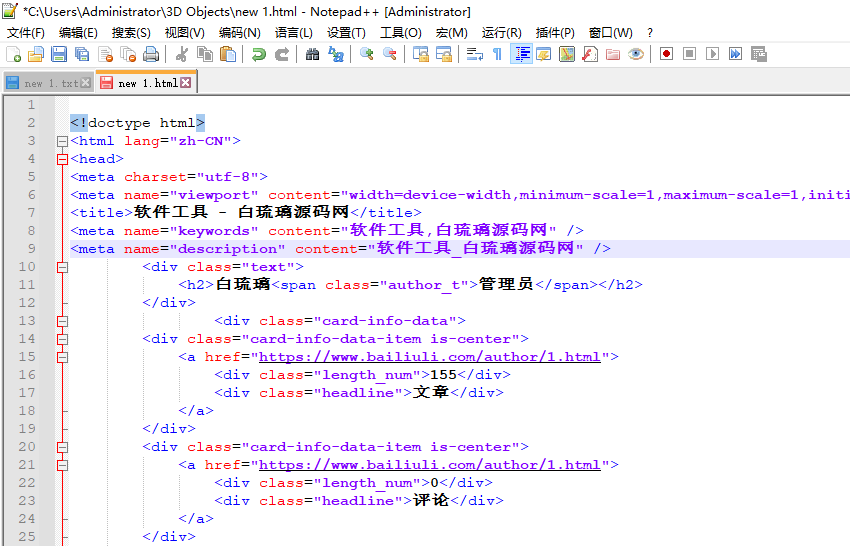Open the 宏(M) menu
The width and height of the screenshot is (850, 546).
[452, 33]
